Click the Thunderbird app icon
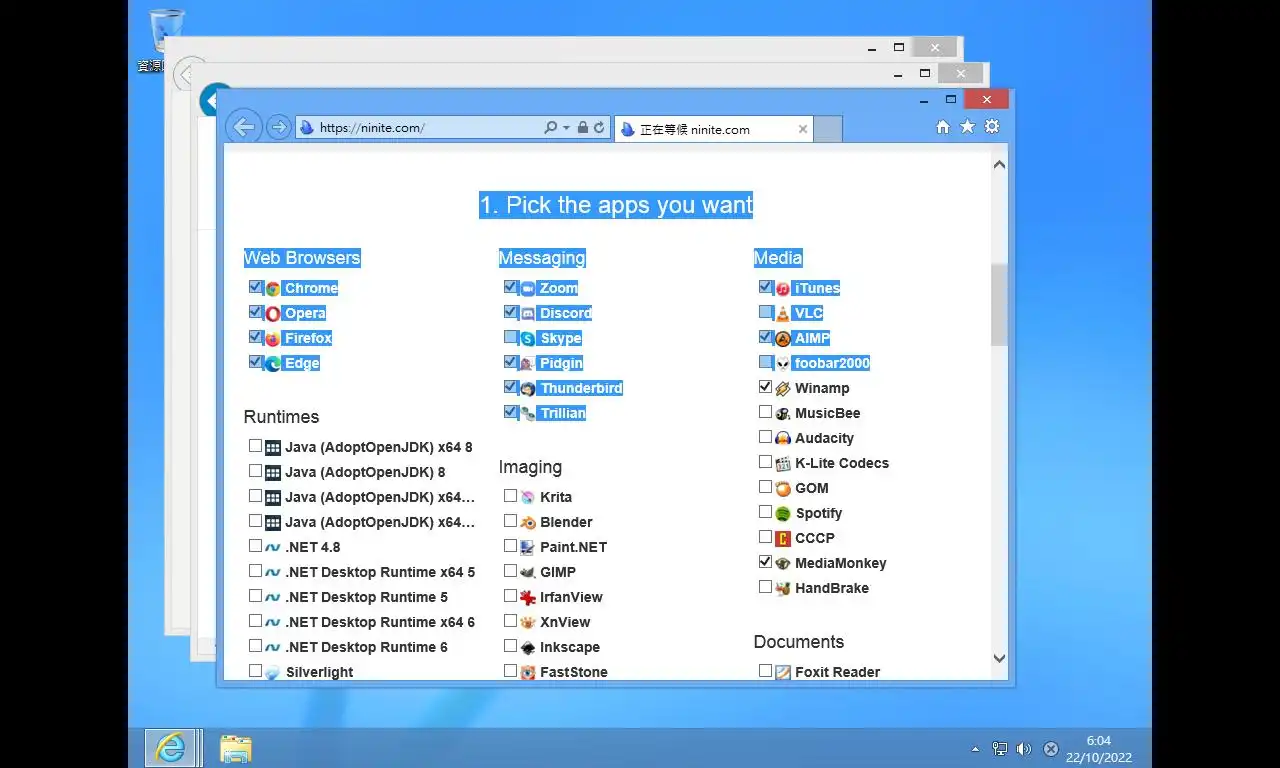1280x768 pixels. tap(528, 388)
